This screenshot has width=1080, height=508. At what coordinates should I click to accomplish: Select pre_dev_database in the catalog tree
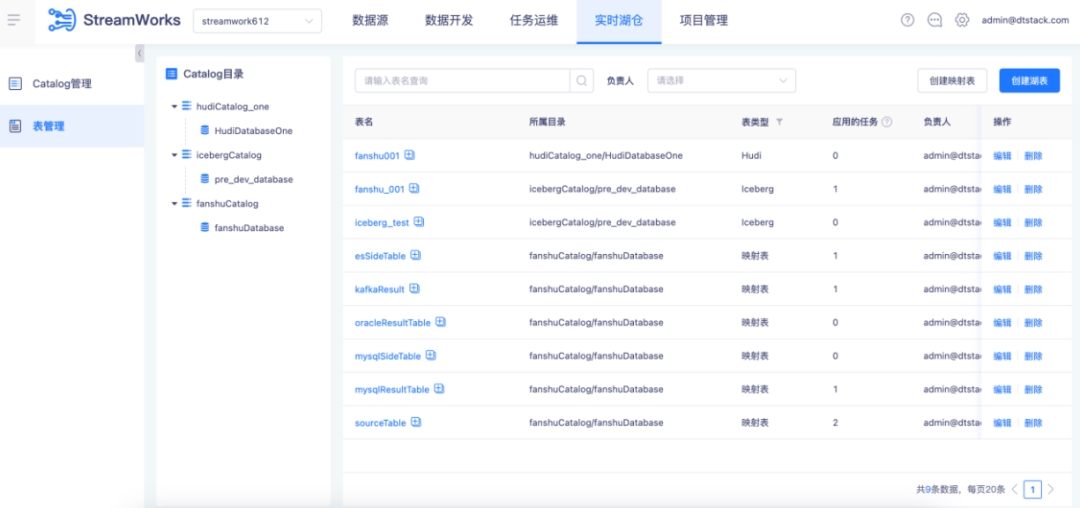click(x=253, y=179)
